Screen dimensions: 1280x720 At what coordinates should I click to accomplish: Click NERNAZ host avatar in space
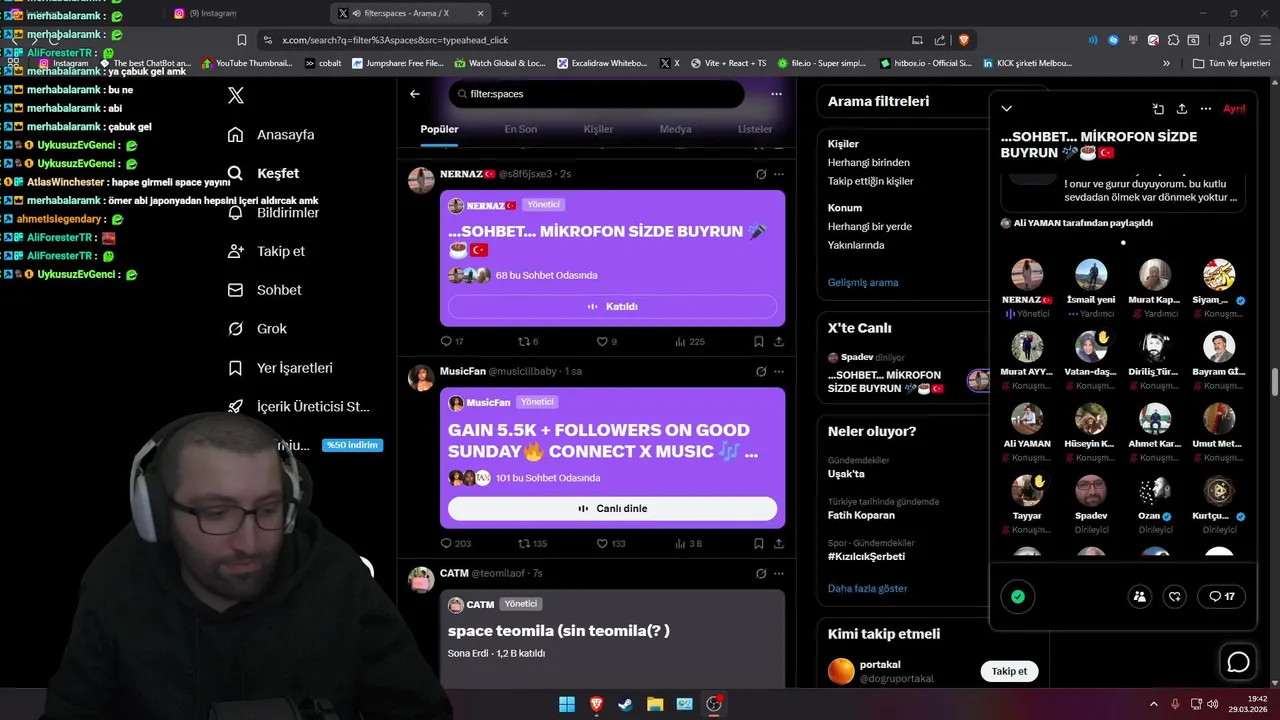[1027, 275]
